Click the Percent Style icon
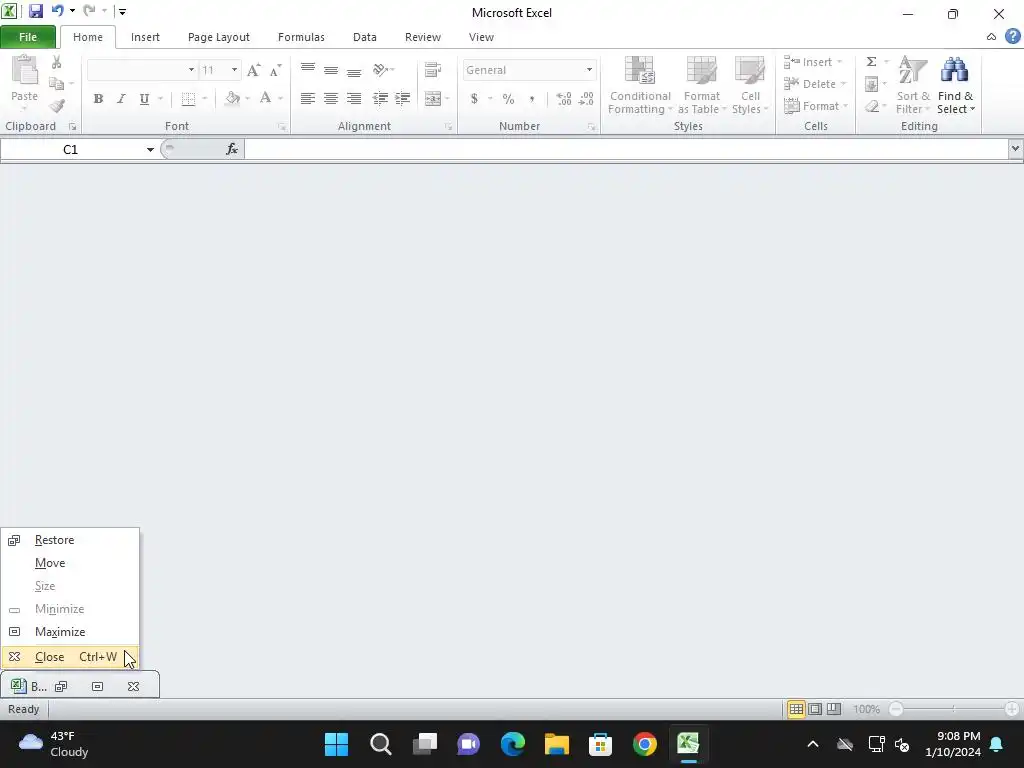This screenshot has width=1024, height=768. point(508,99)
